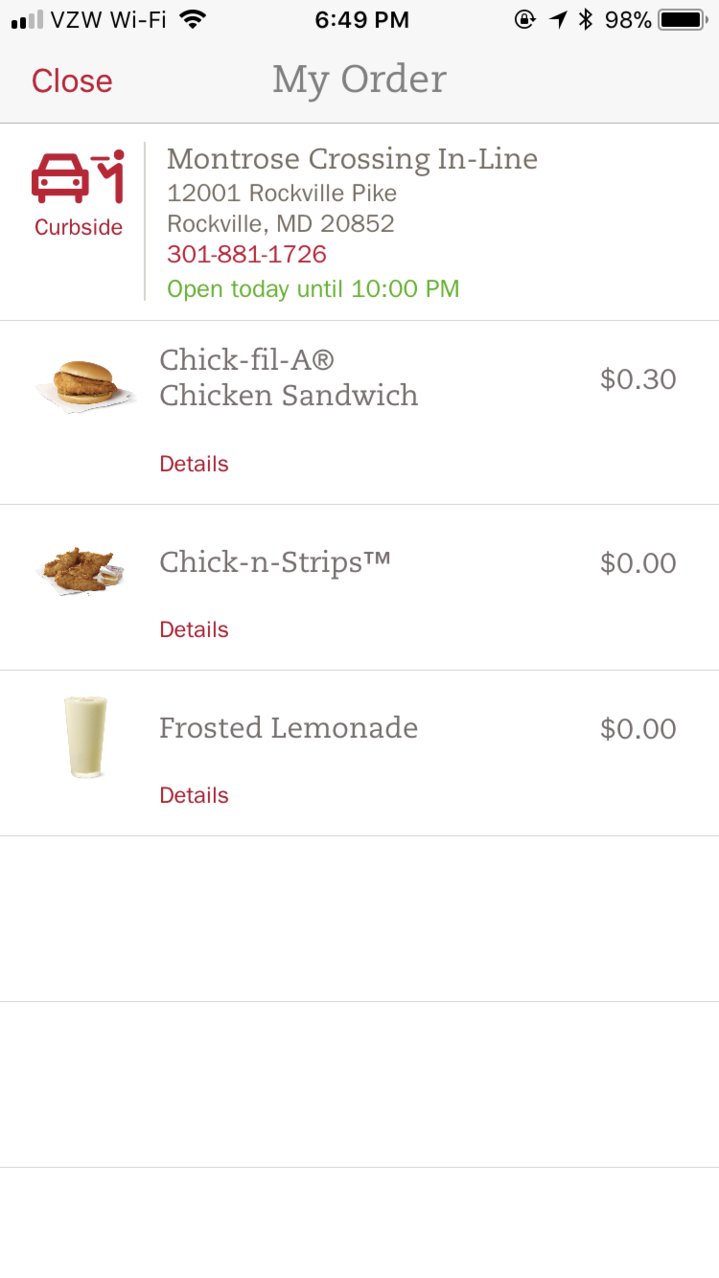Tap the location arrow status icon
This screenshot has height=1278, width=719.
(x=557, y=19)
